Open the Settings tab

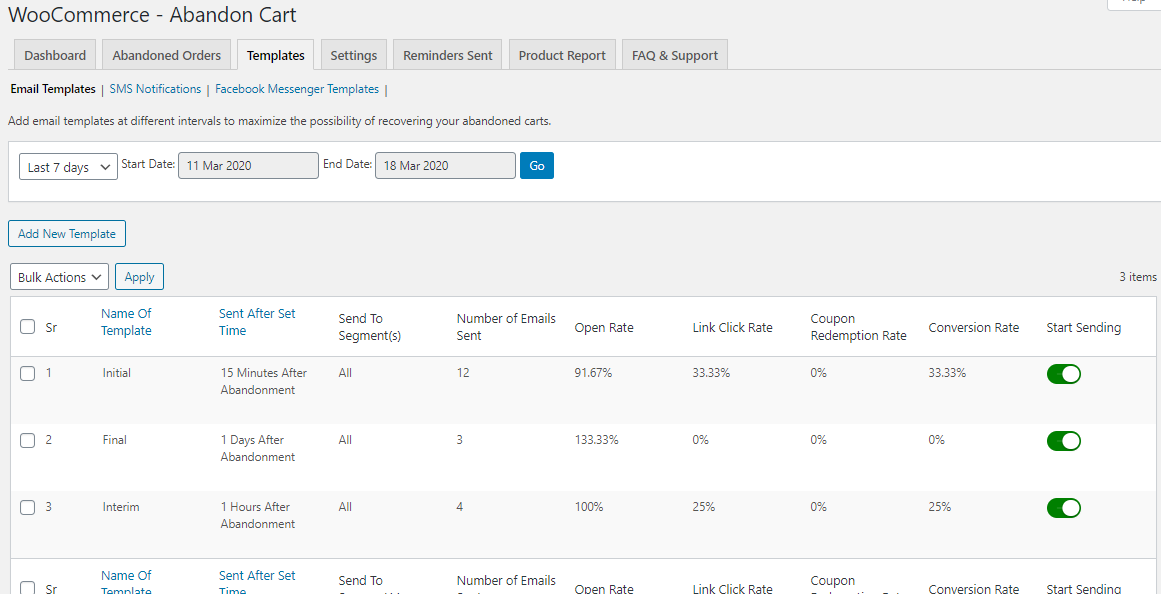(x=353, y=55)
